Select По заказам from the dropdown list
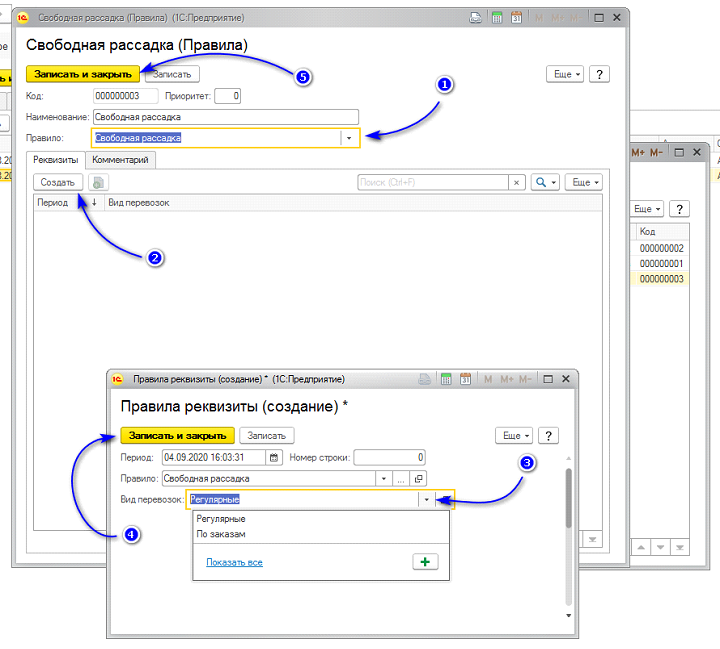Viewport: 720px width, 649px height. pos(221,534)
